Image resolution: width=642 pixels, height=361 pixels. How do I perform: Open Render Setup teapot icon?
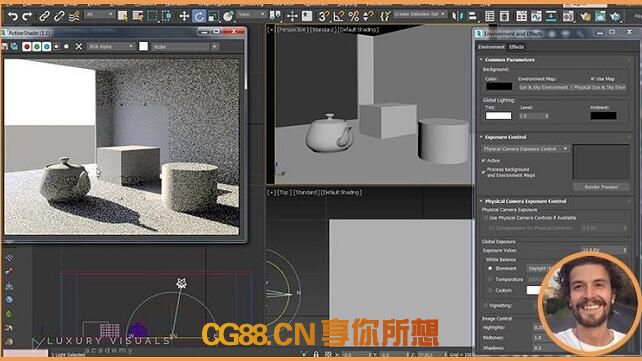click(585, 16)
